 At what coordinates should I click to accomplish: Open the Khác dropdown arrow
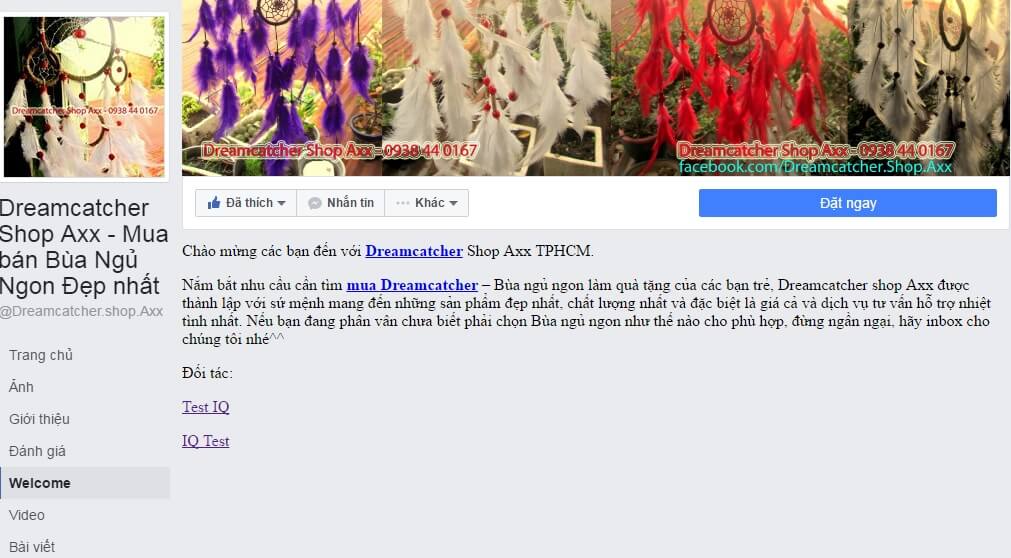coord(453,203)
